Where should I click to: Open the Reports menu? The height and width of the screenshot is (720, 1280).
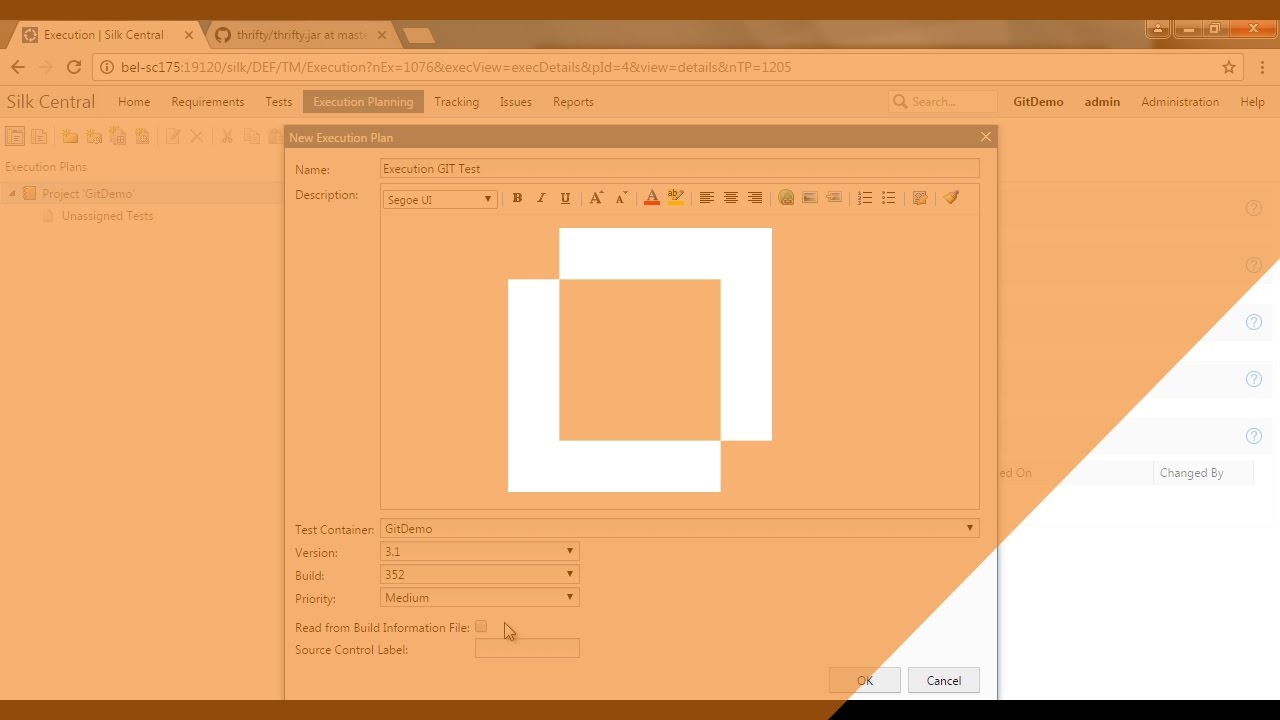(x=573, y=102)
